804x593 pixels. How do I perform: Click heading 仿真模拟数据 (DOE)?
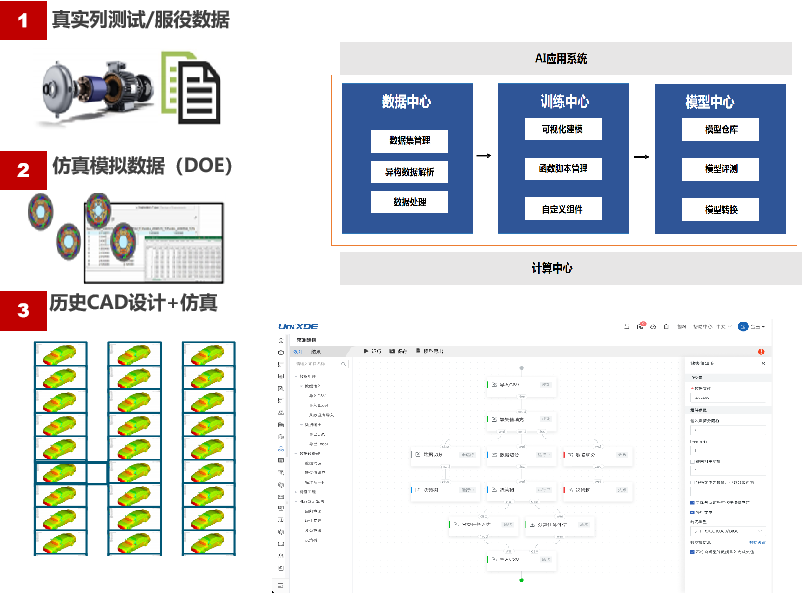click(x=142, y=165)
